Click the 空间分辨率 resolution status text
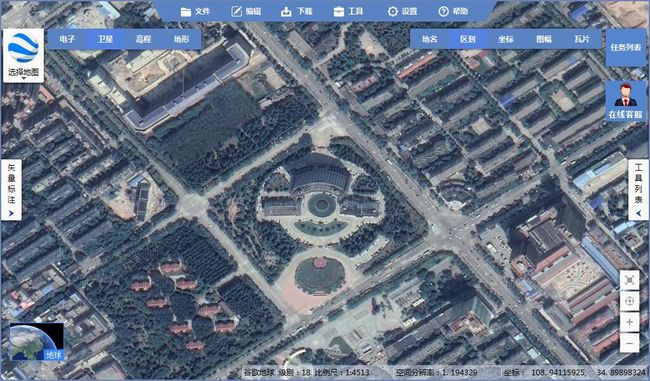This screenshot has width=650, height=381. 436,372
